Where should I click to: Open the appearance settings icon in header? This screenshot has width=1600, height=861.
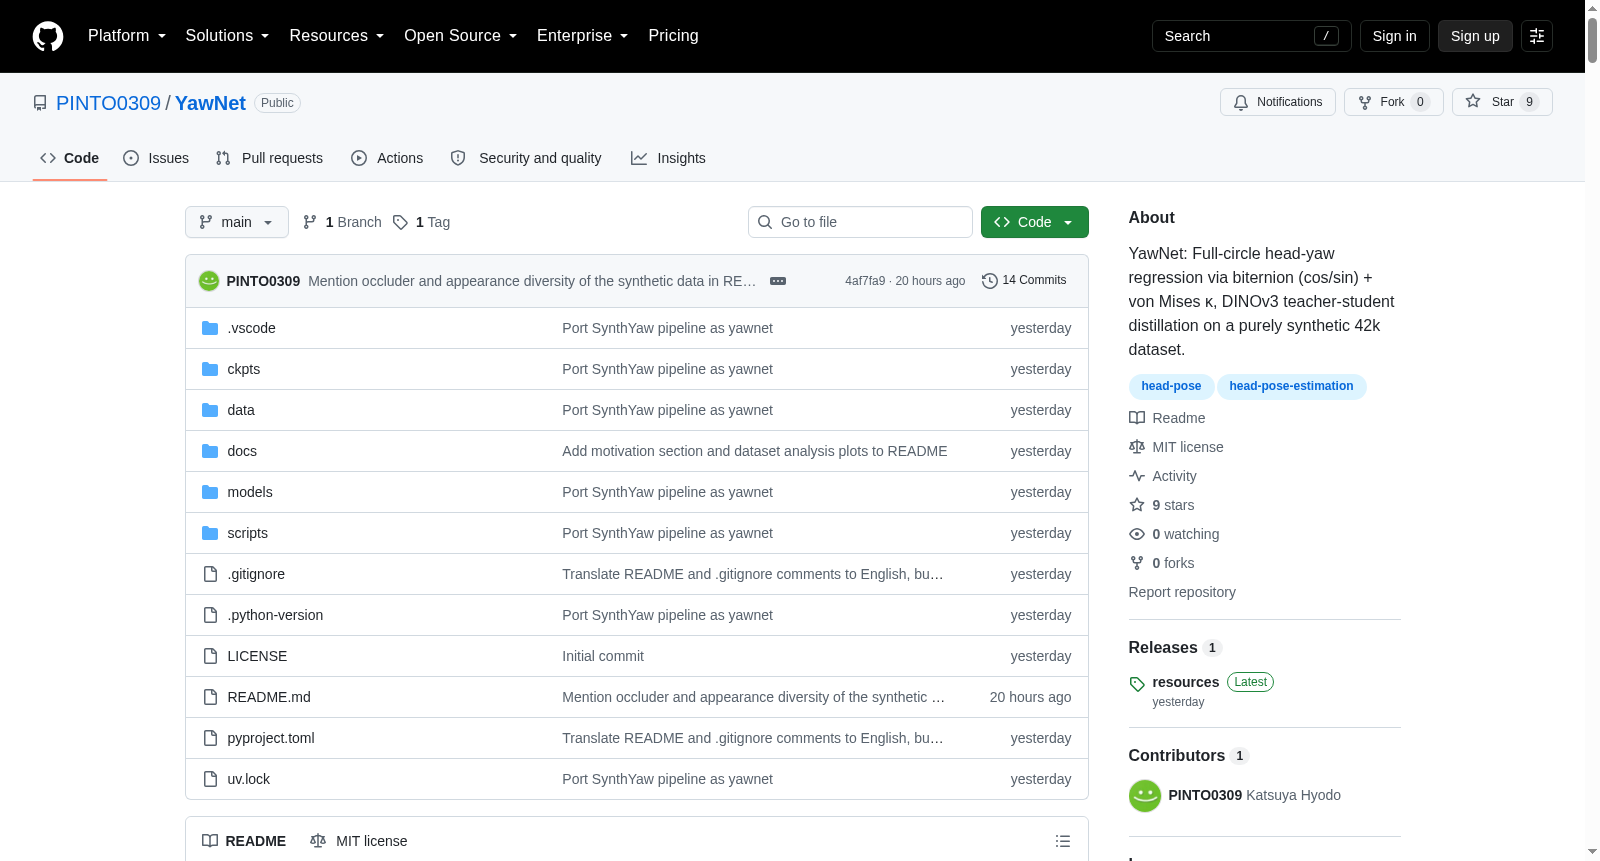(1537, 36)
